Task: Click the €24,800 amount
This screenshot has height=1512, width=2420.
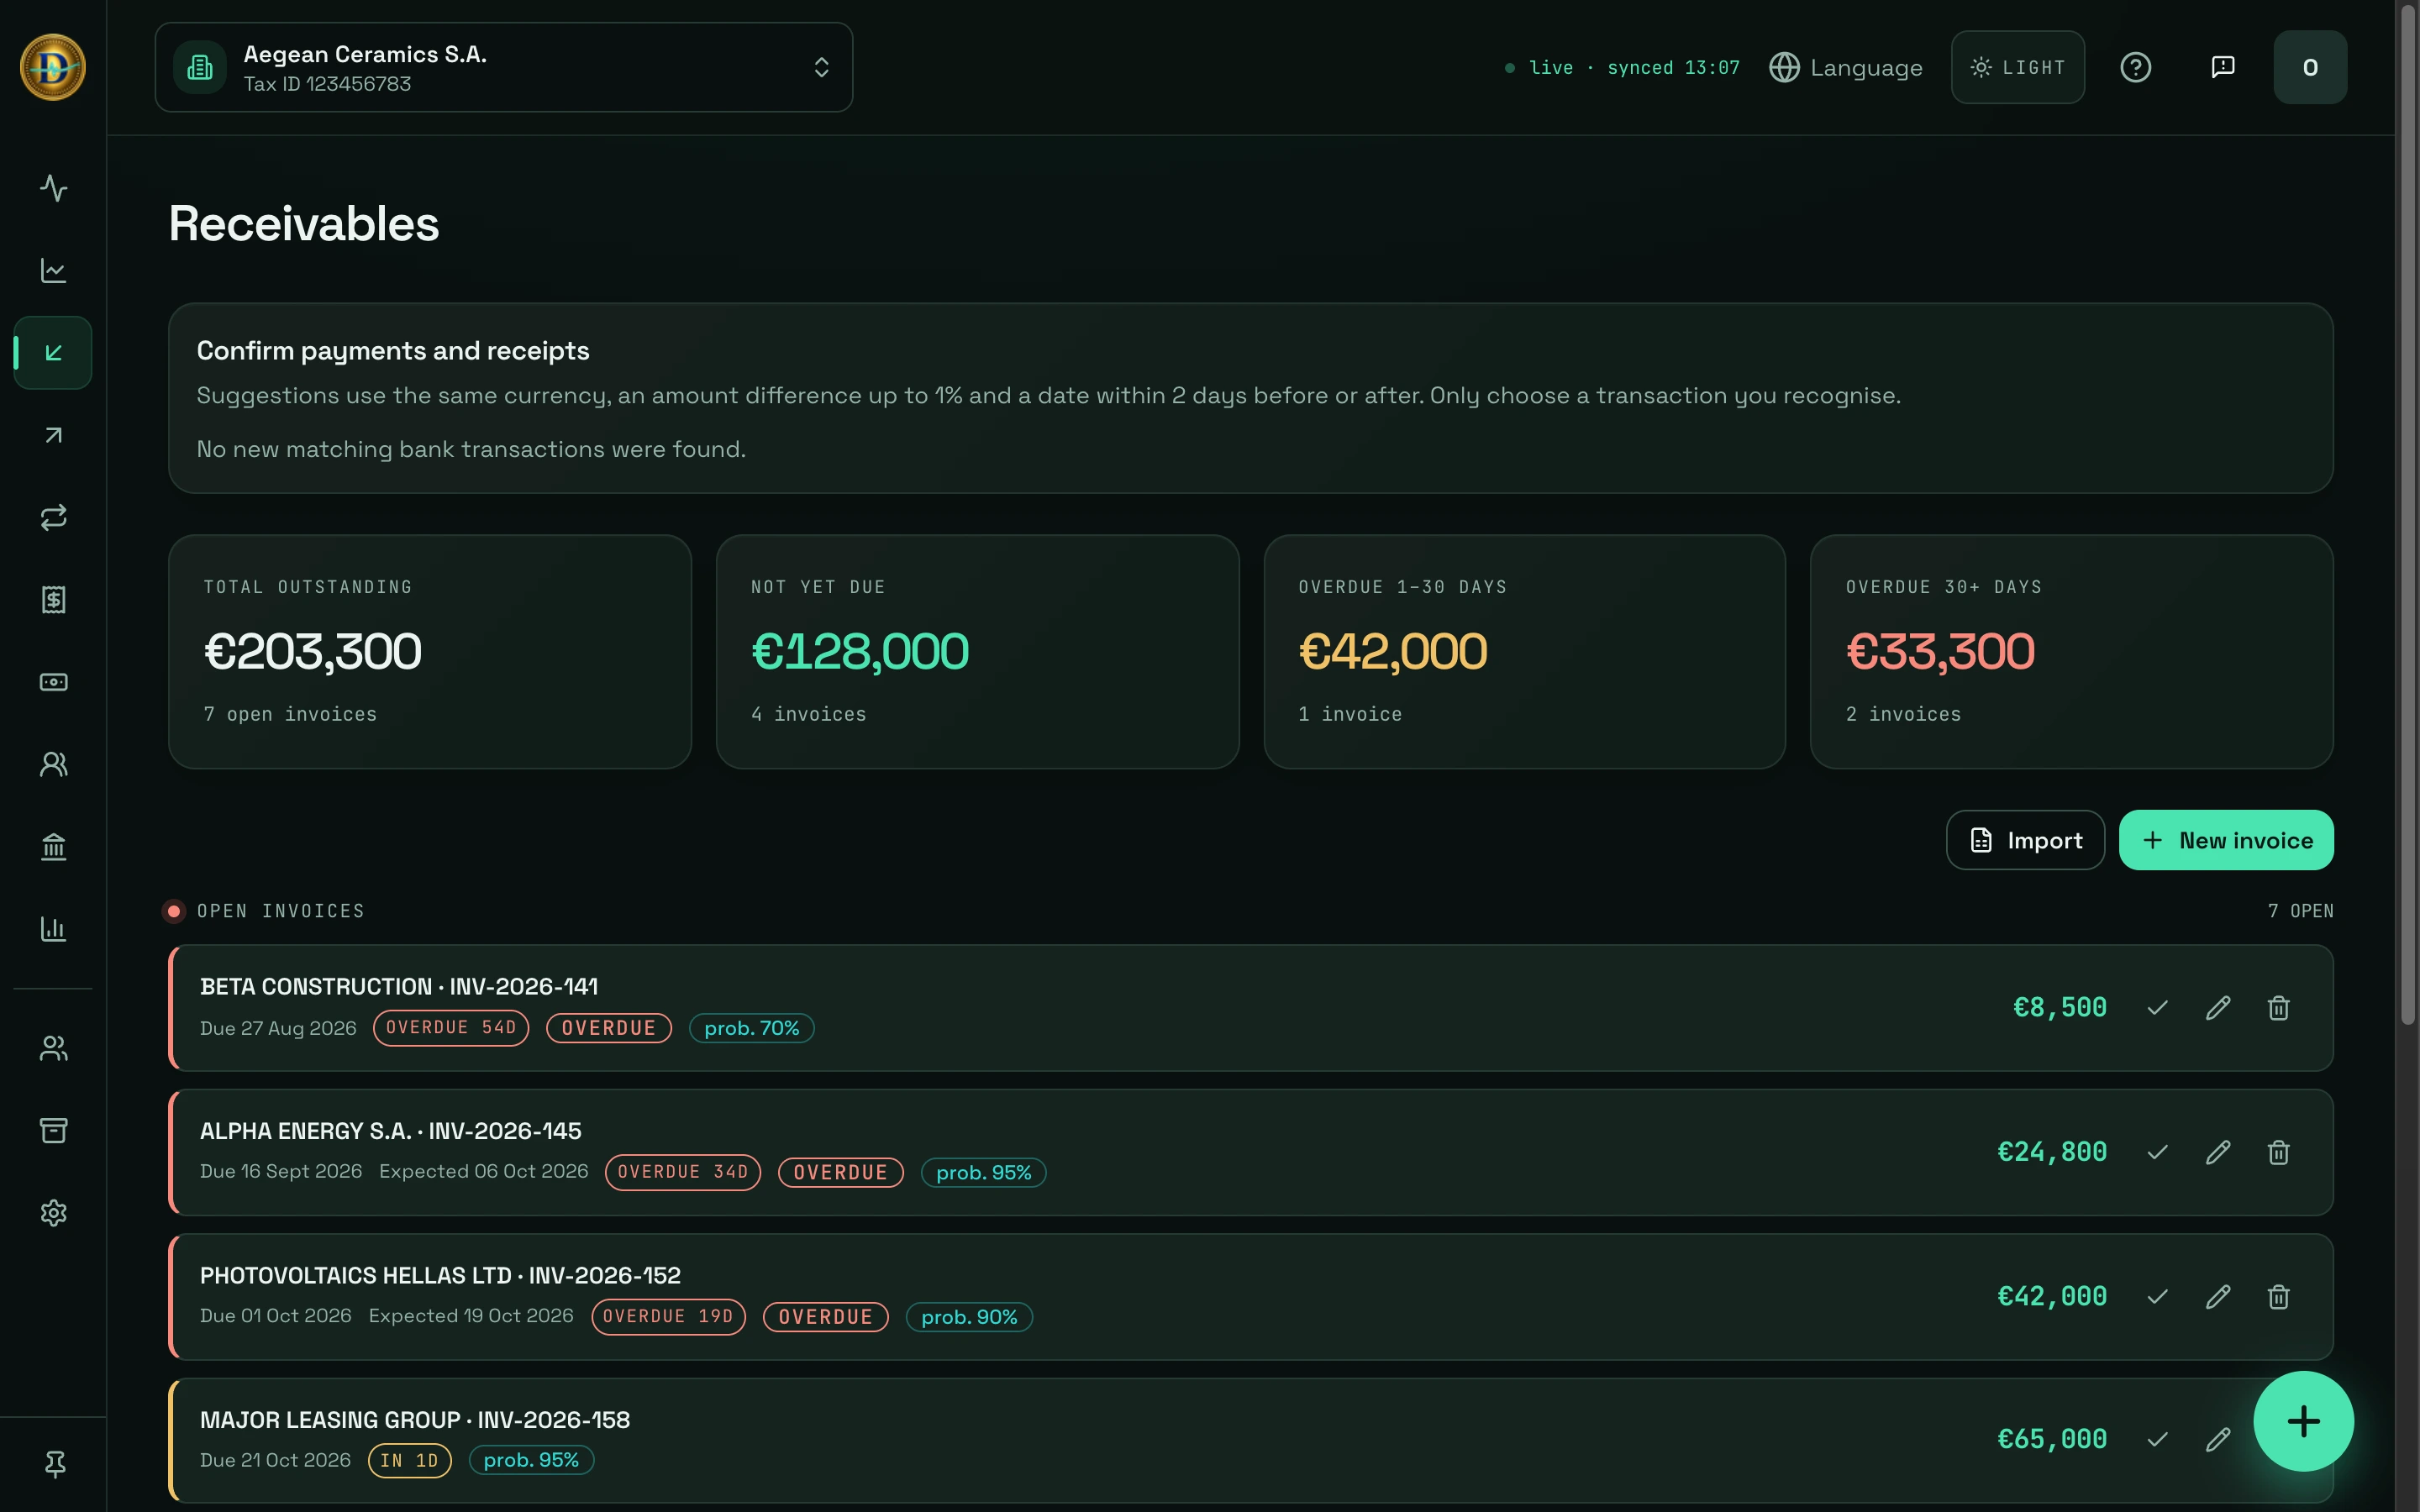Action: (x=2052, y=1152)
